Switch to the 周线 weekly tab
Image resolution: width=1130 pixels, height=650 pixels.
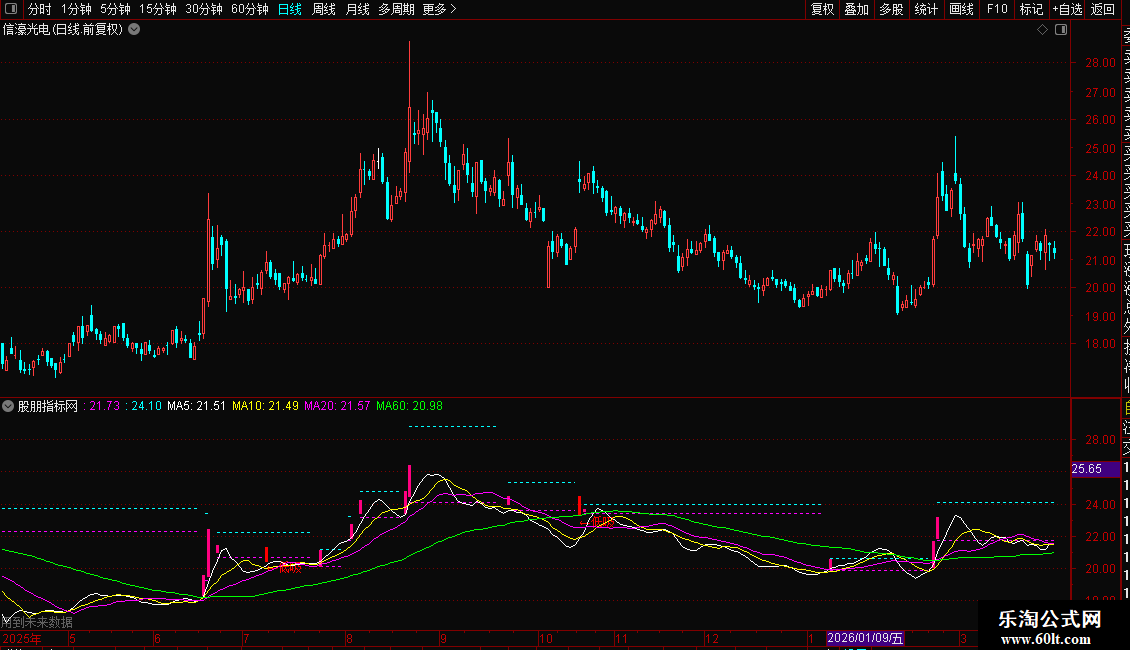point(324,9)
